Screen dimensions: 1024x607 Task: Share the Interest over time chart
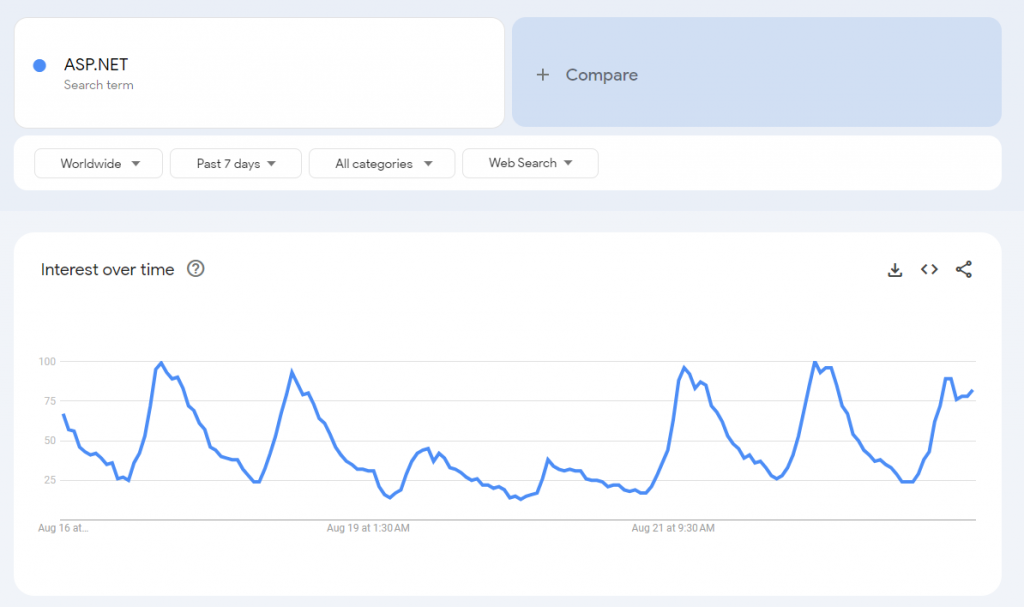[x=964, y=269]
